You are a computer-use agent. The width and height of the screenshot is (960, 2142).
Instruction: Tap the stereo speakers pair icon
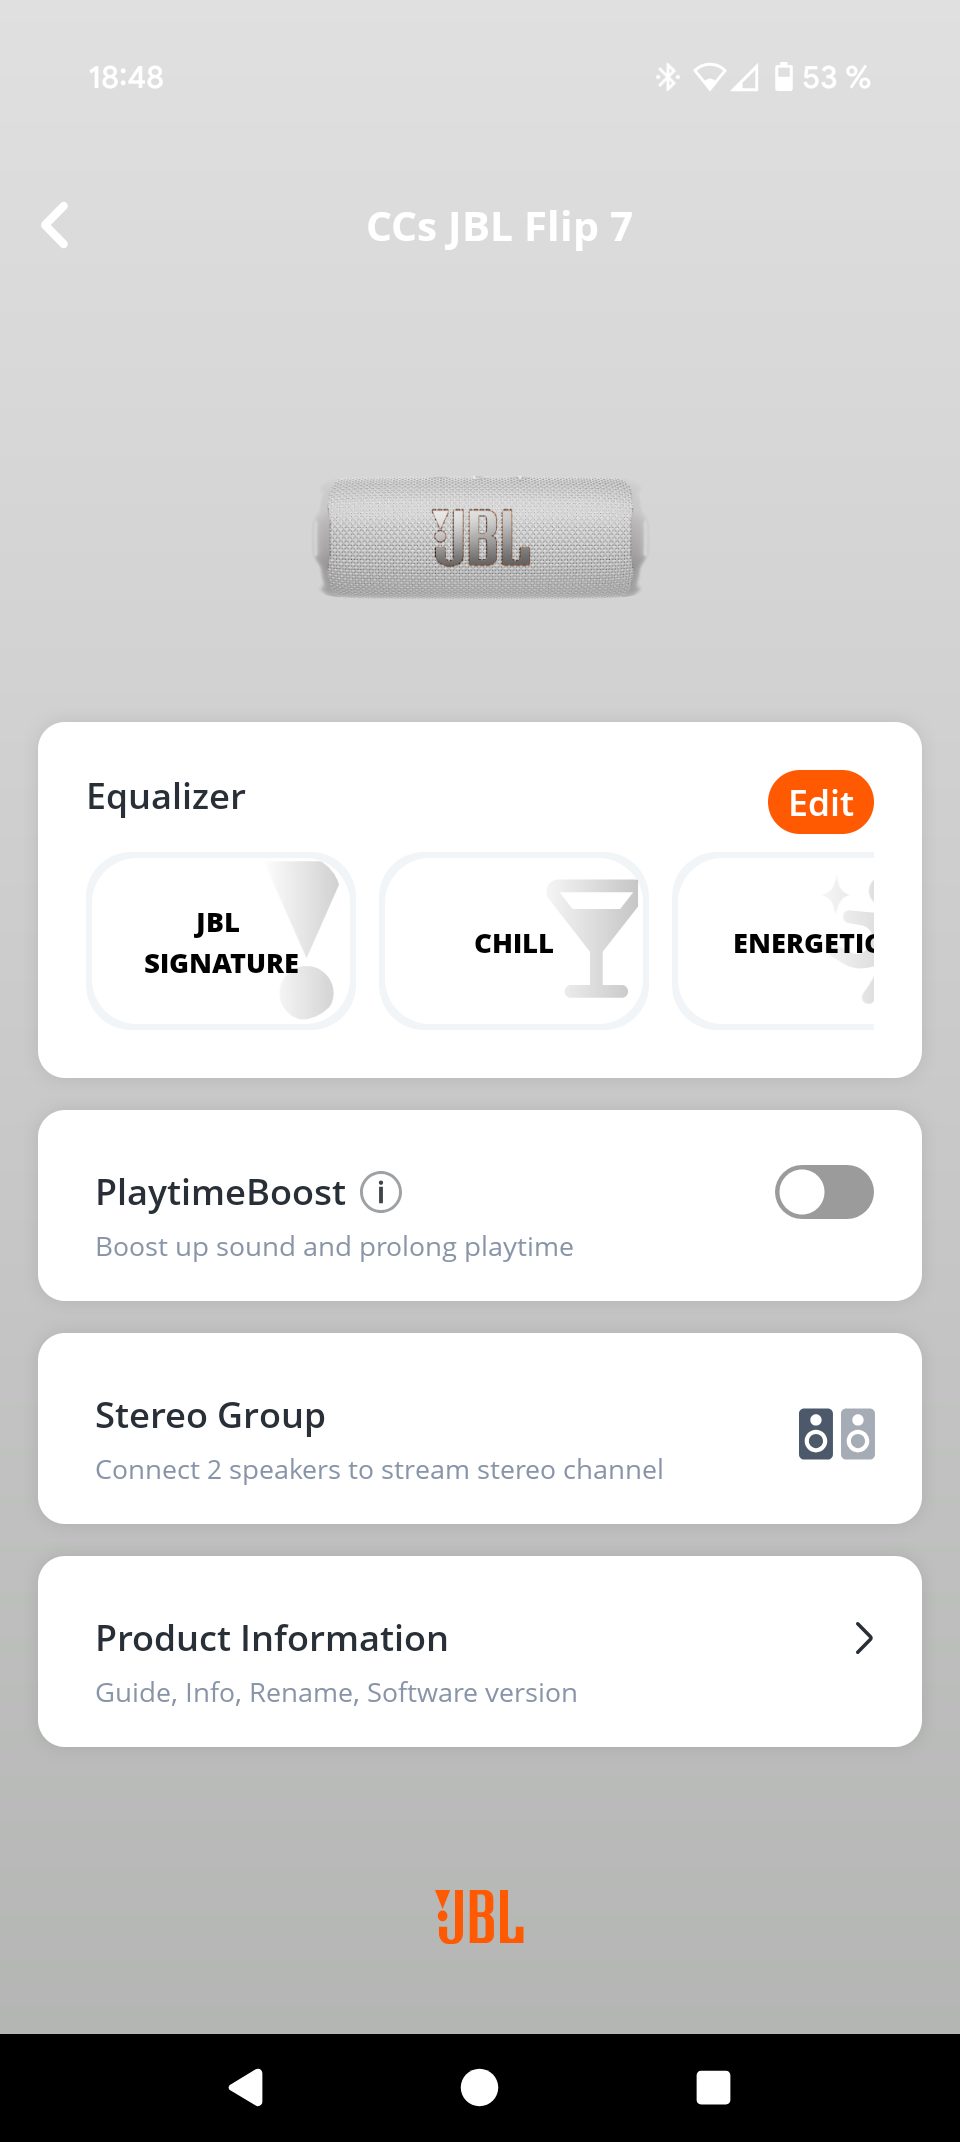837,1434
